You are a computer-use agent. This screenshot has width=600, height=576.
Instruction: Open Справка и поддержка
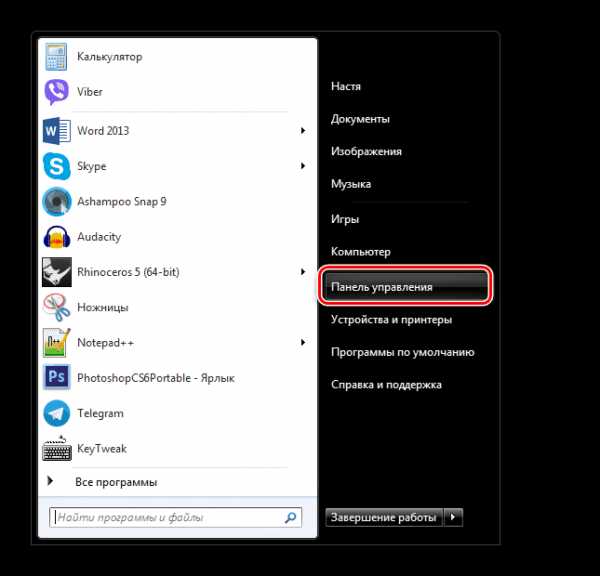[386, 385]
